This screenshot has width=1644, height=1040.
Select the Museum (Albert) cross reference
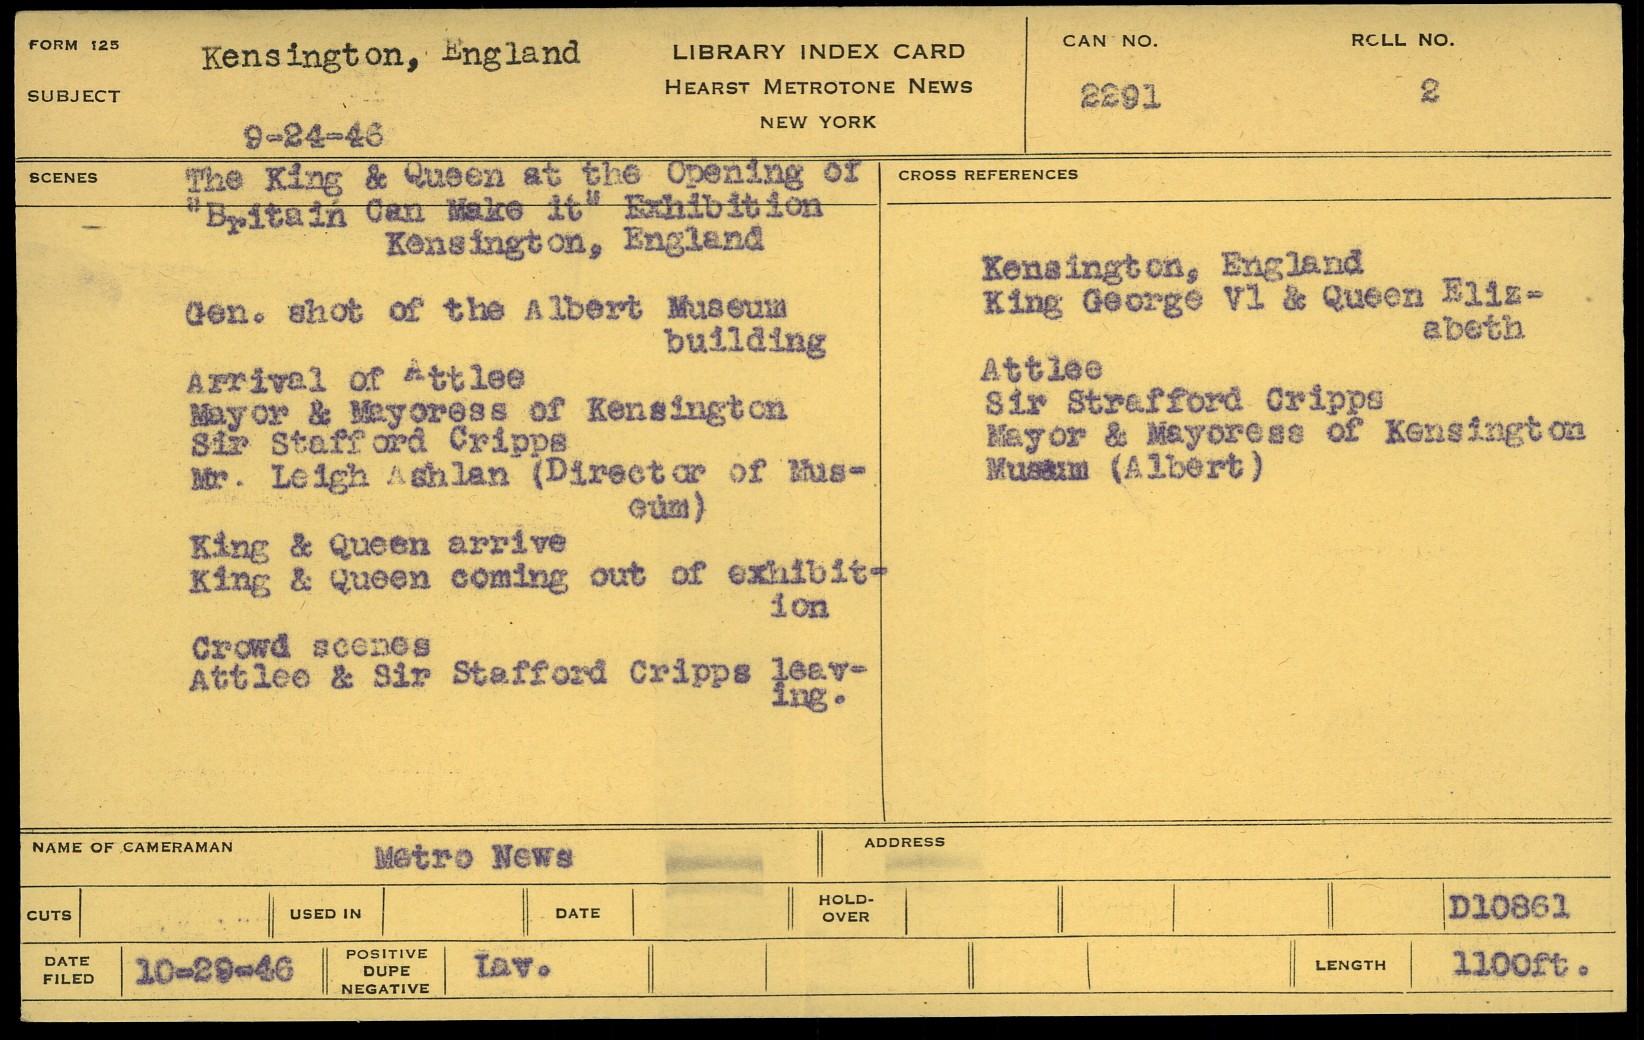coord(1124,467)
